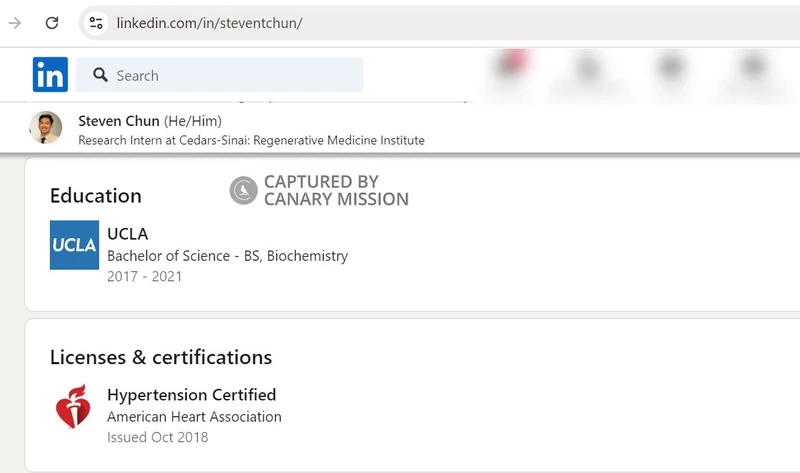Click the Hypertension Certified certification title

click(191, 395)
